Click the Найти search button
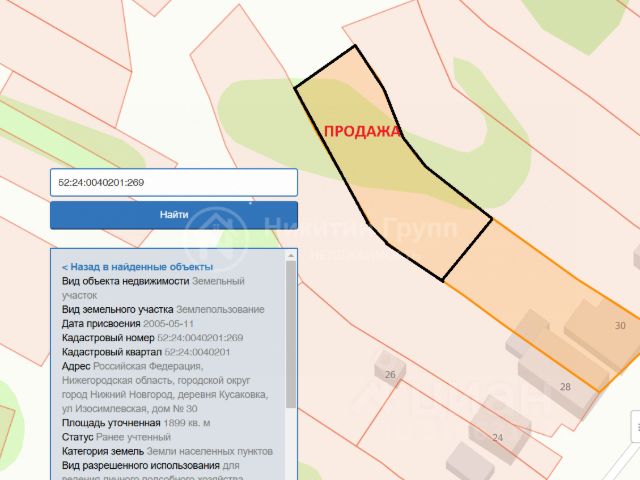 [x=174, y=215]
